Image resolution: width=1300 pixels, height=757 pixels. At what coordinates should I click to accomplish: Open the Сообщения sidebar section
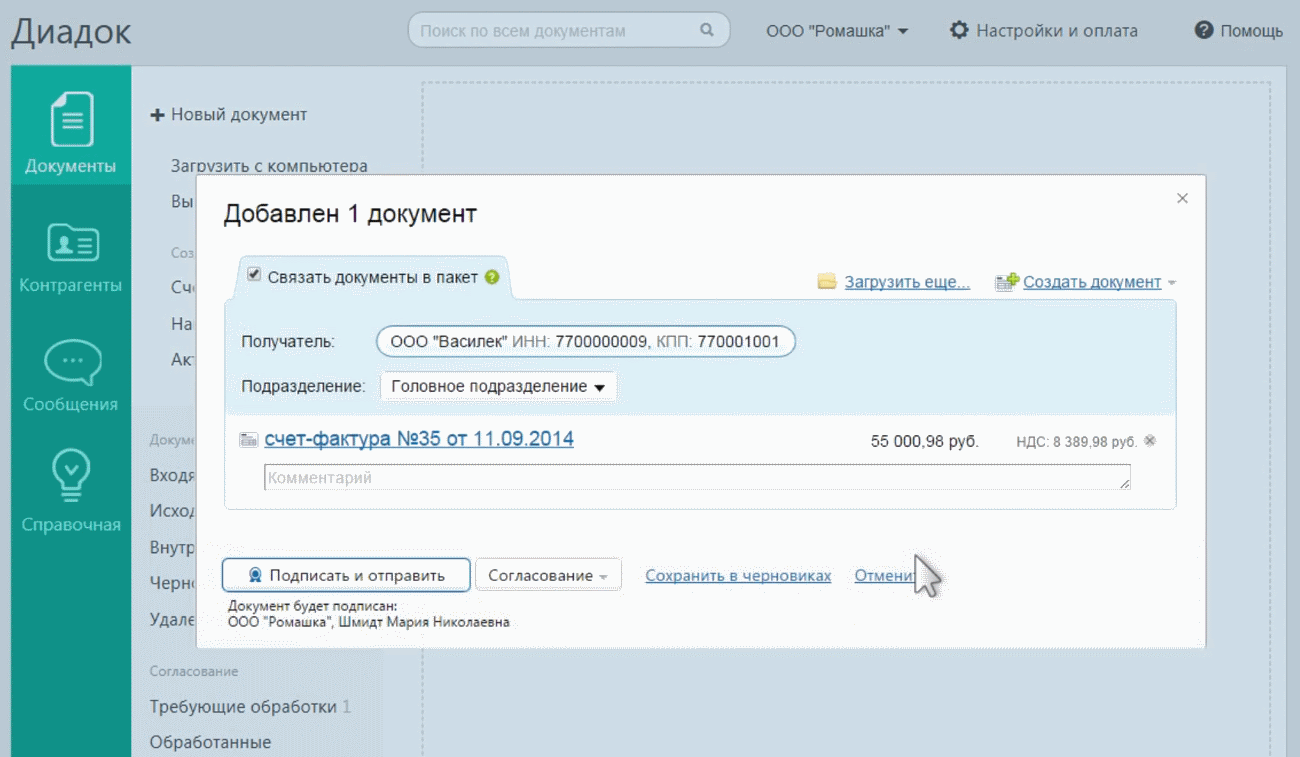click(x=71, y=376)
